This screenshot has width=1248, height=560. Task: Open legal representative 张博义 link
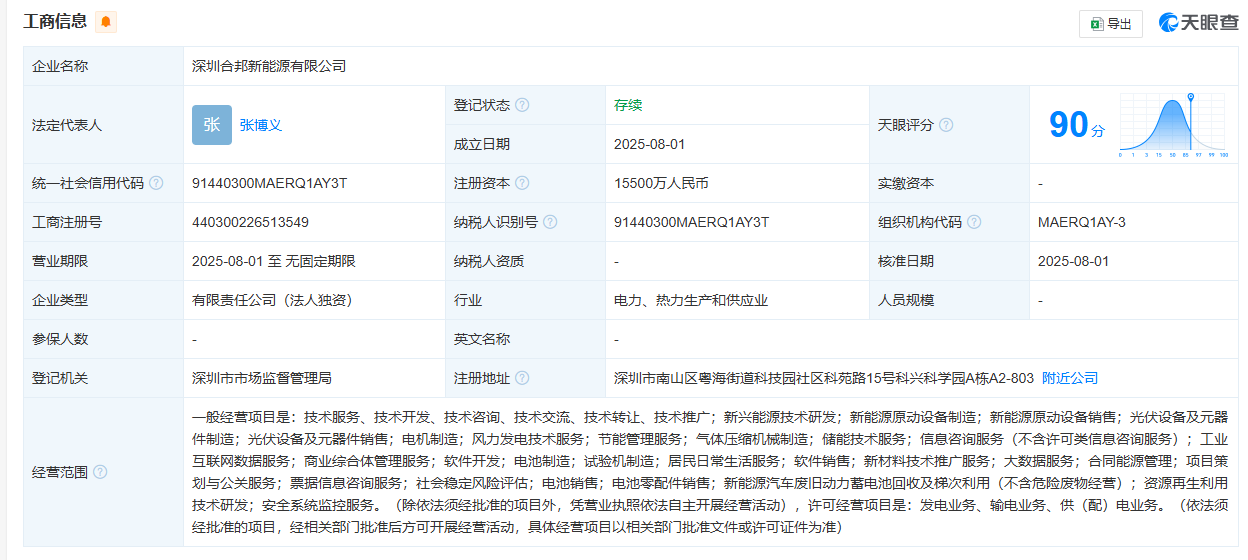(261, 125)
